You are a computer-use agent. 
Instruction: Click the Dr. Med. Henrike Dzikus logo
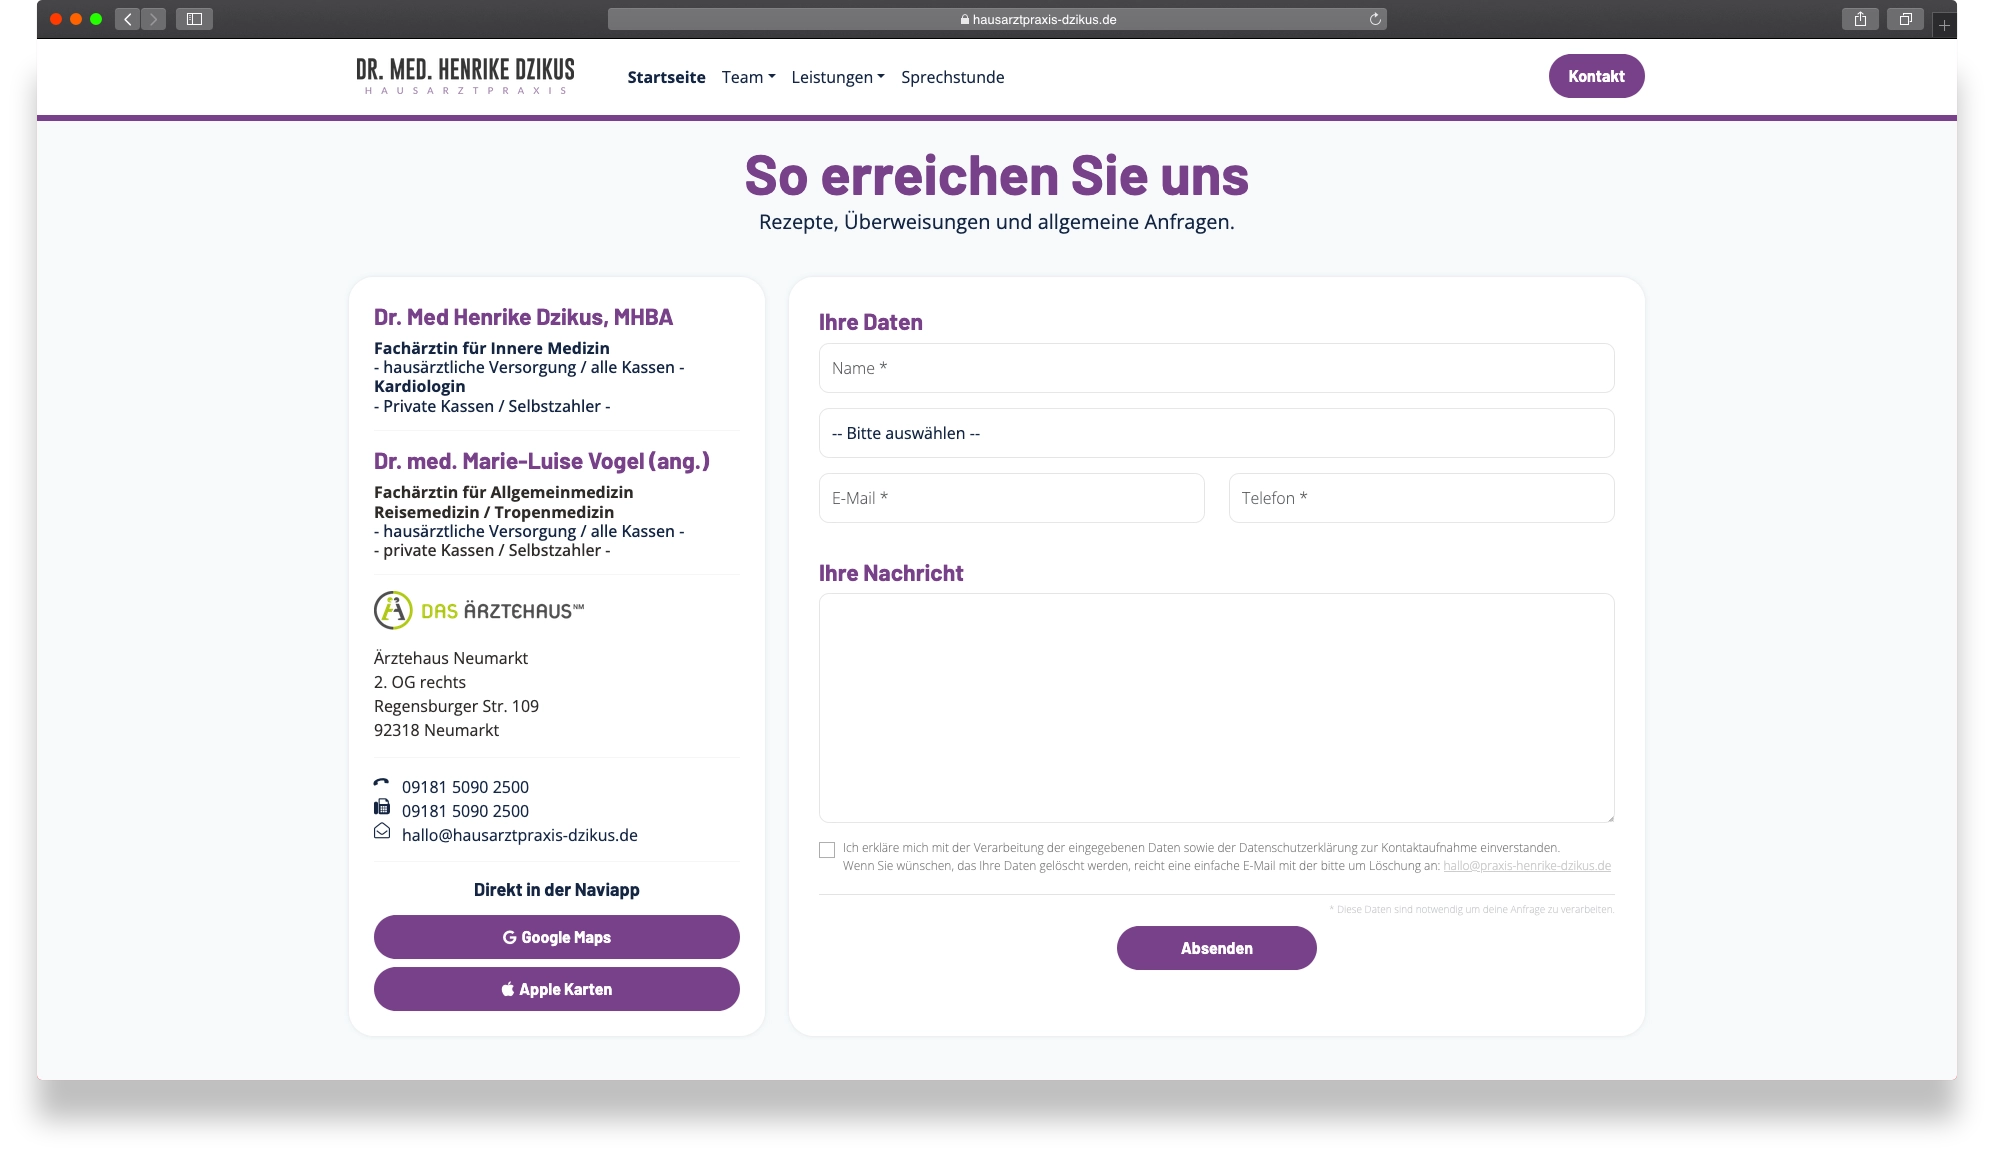(465, 76)
